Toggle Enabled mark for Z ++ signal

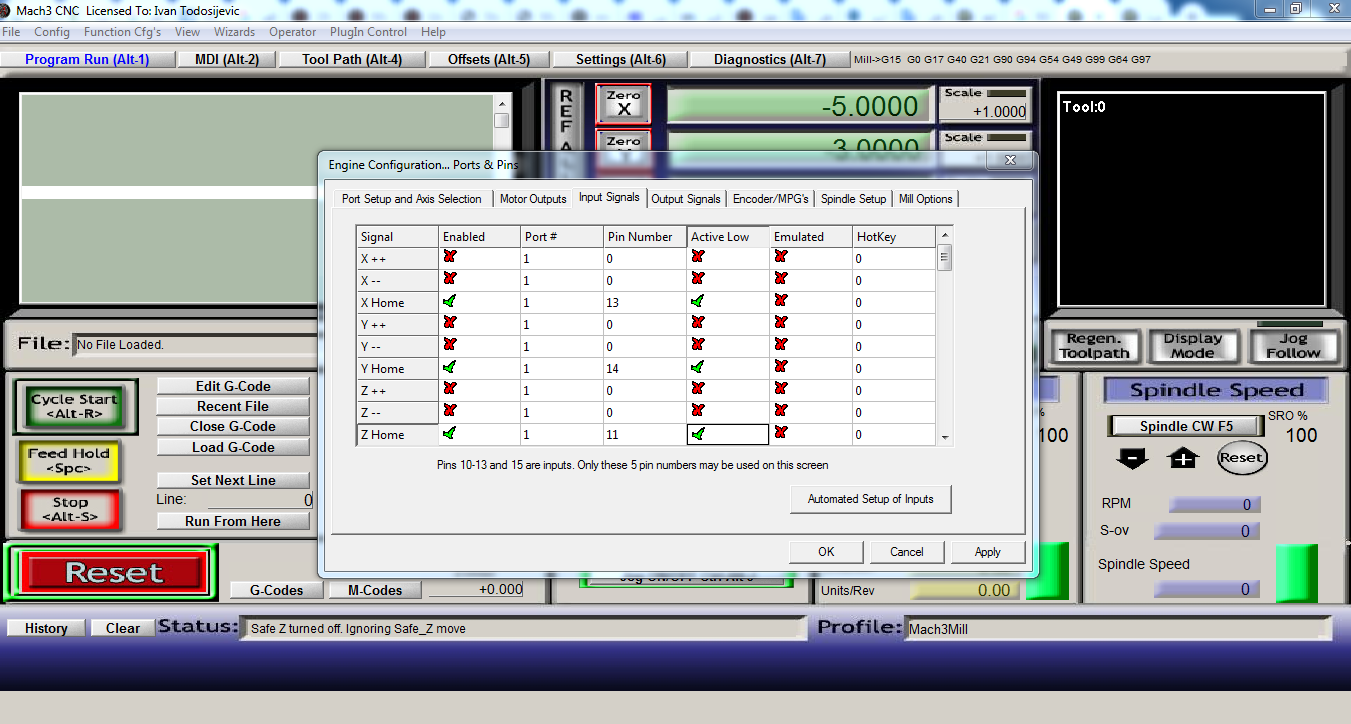(450, 389)
